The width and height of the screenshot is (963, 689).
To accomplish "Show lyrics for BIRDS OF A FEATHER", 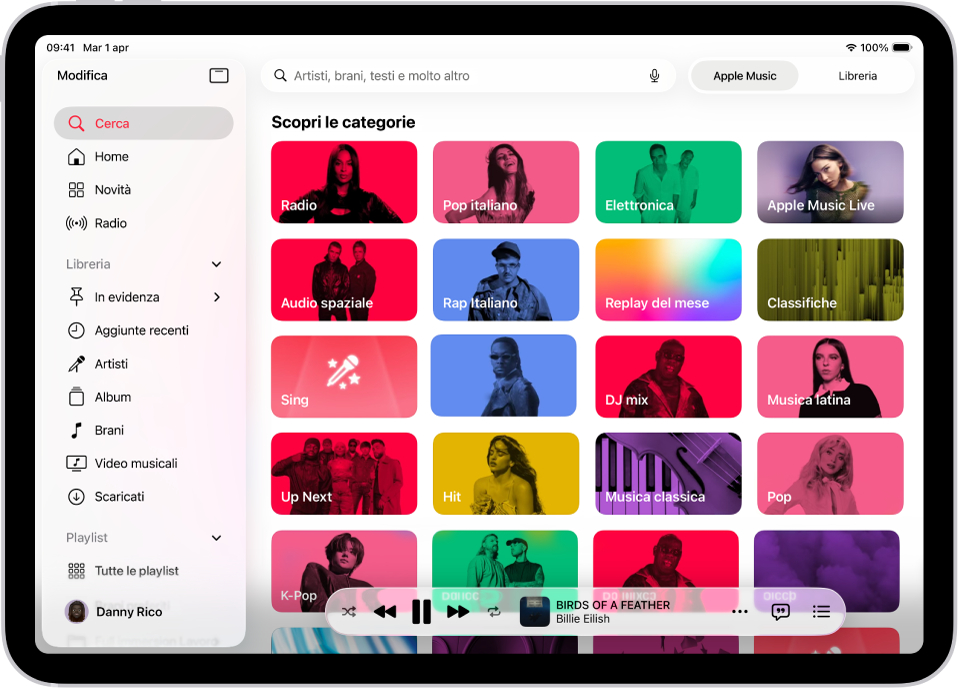I will tap(779, 611).
